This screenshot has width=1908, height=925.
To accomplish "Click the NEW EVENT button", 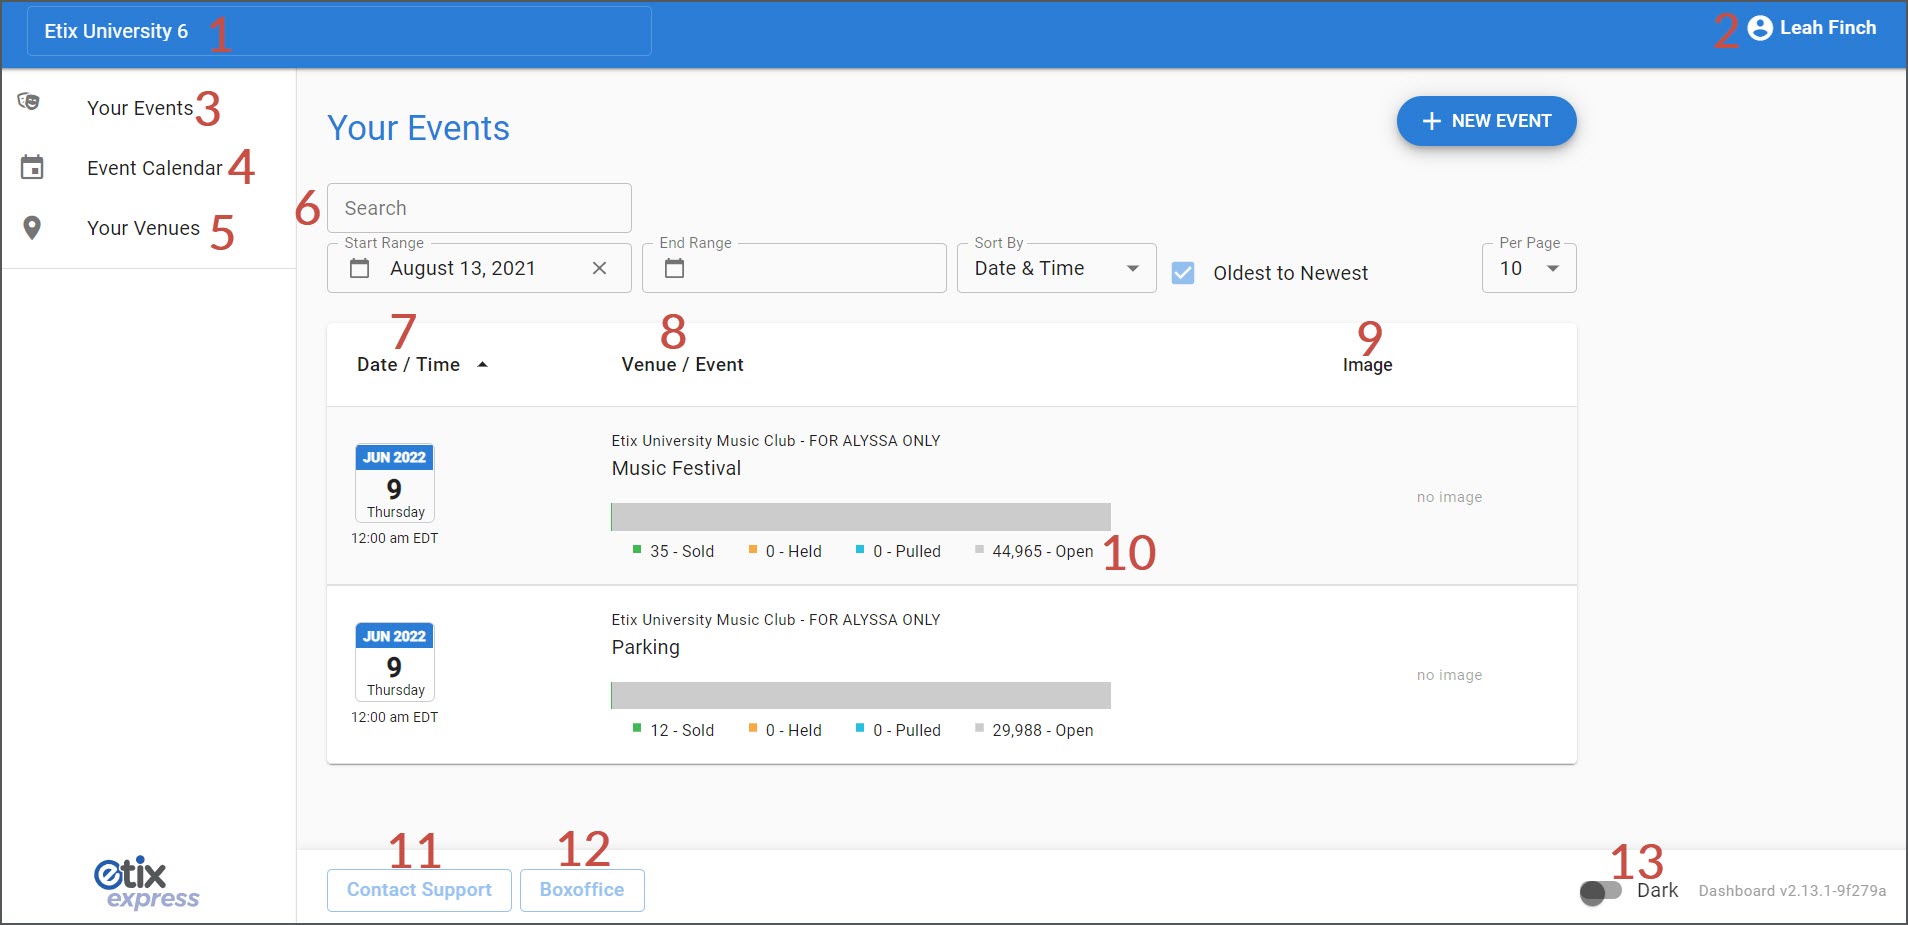I will click(1486, 121).
